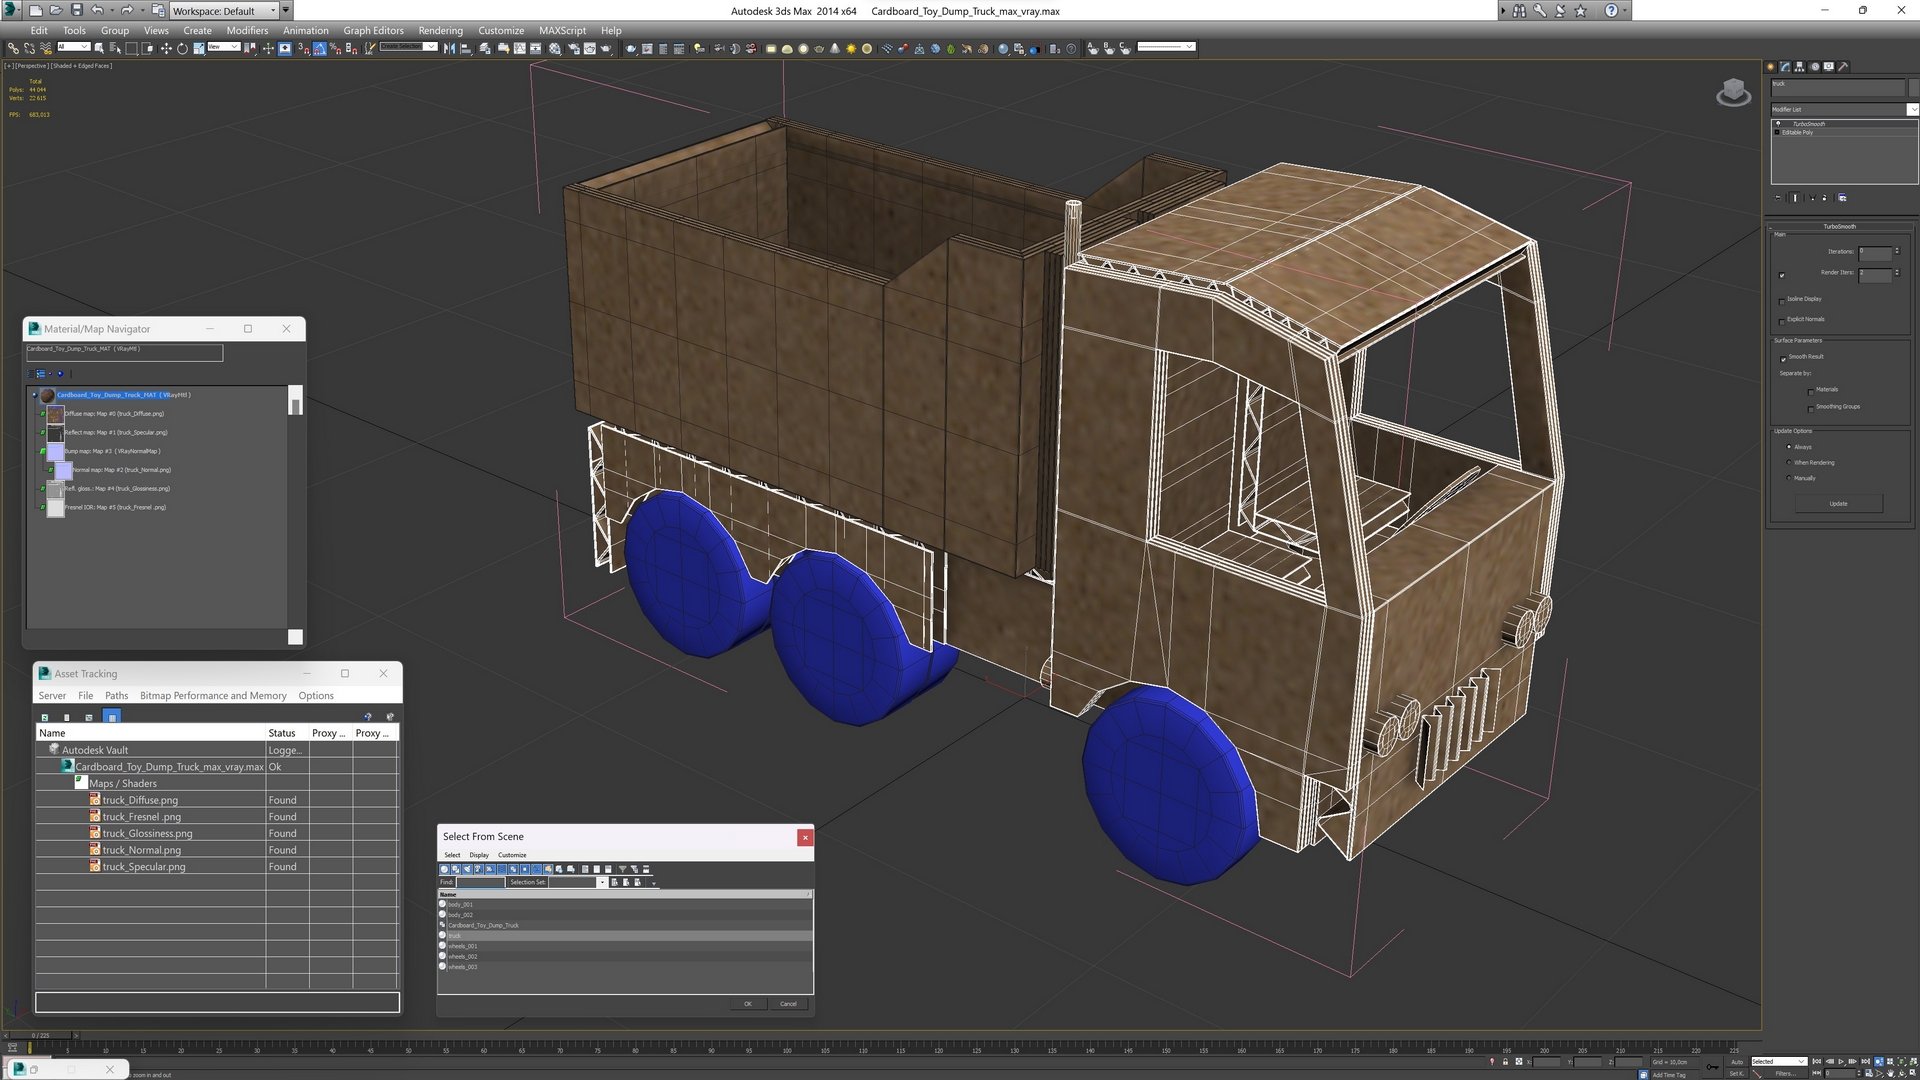
Task: Open Paths menu in Asset Tracking
Action: pos(116,696)
